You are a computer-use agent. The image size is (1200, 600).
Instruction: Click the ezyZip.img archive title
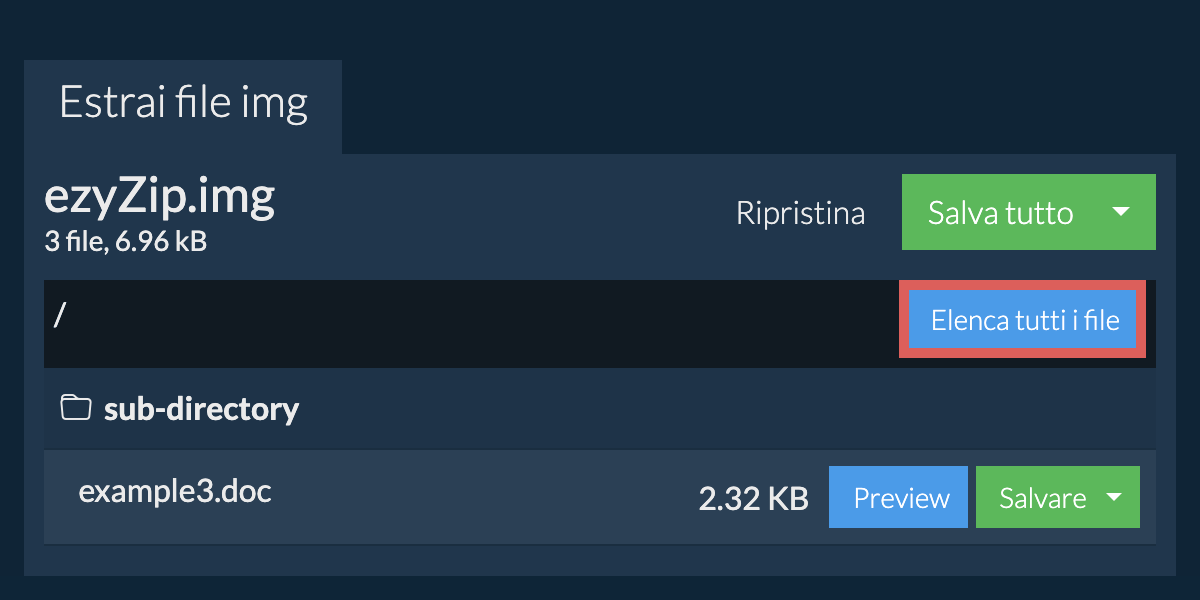click(160, 199)
